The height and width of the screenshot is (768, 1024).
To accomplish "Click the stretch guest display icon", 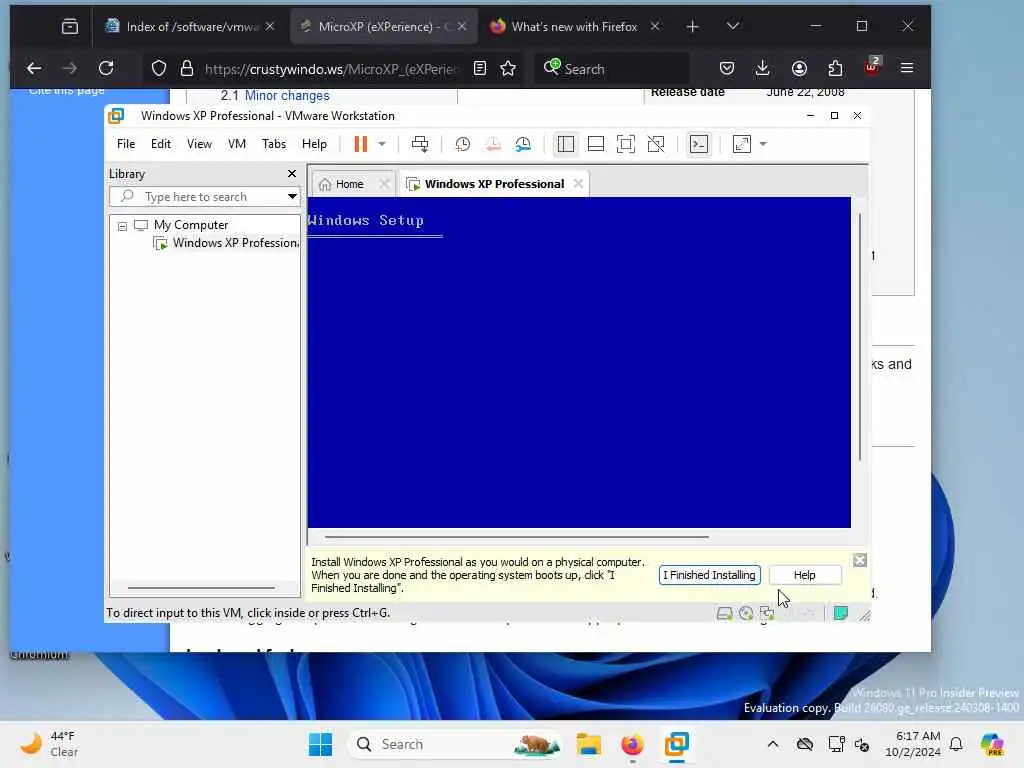I will (x=742, y=144).
